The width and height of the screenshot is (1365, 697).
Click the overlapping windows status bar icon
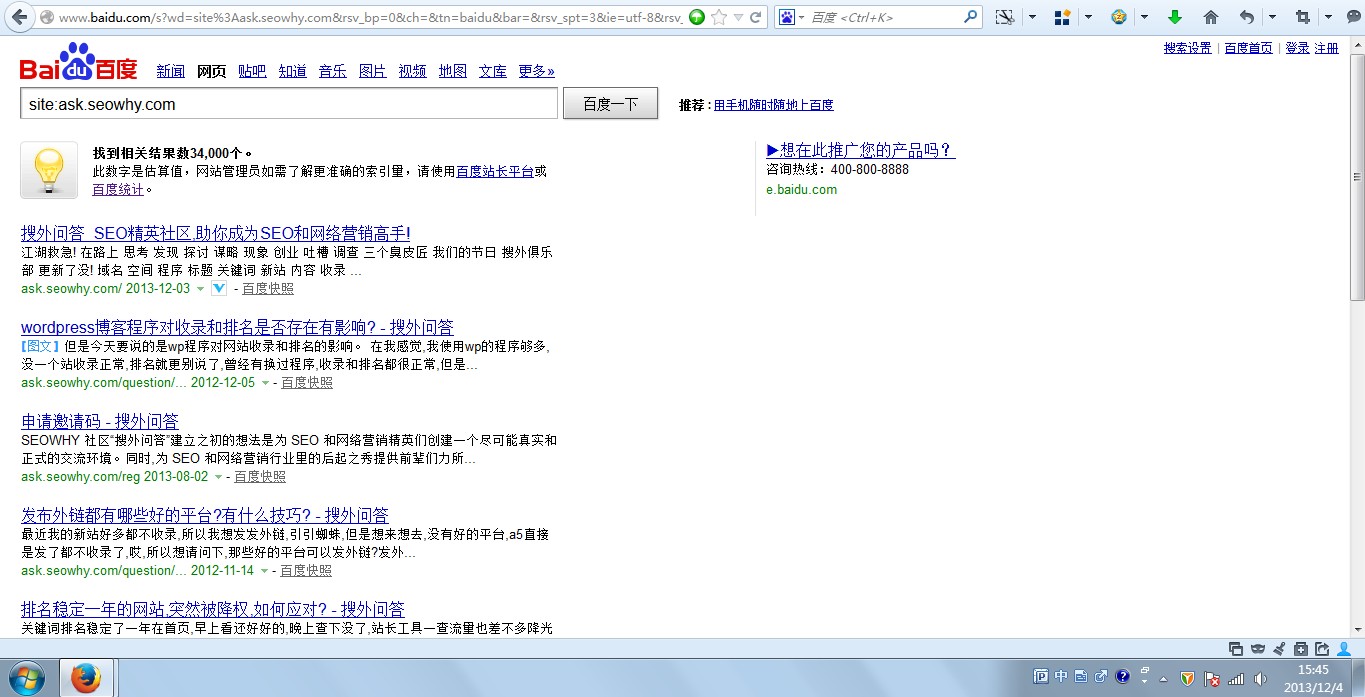(x=1236, y=648)
